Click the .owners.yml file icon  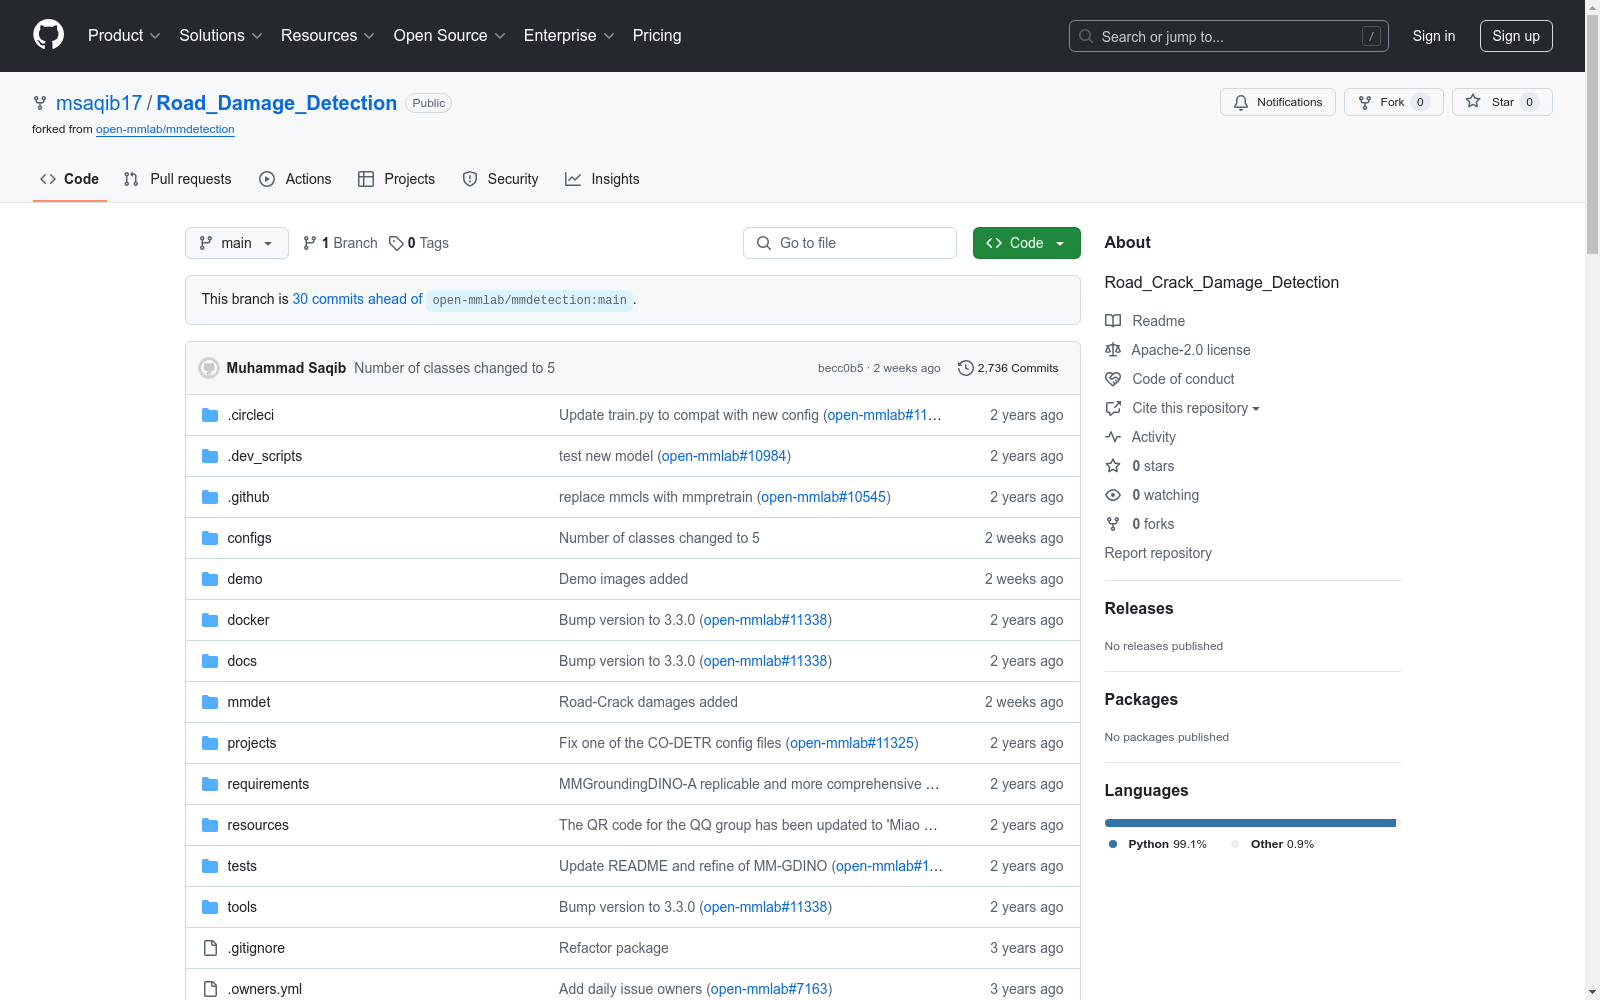[210, 989]
